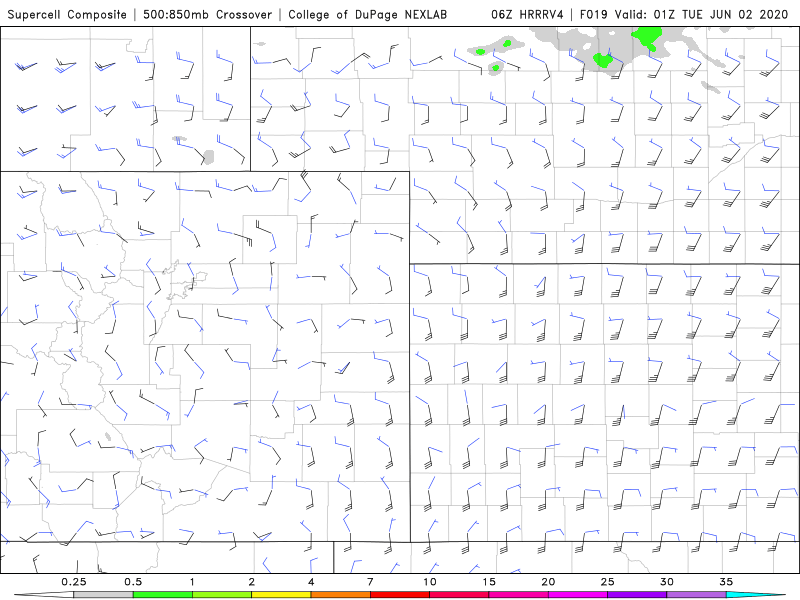
Task: Click the '15' color scale label
Action: [x=489, y=582]
